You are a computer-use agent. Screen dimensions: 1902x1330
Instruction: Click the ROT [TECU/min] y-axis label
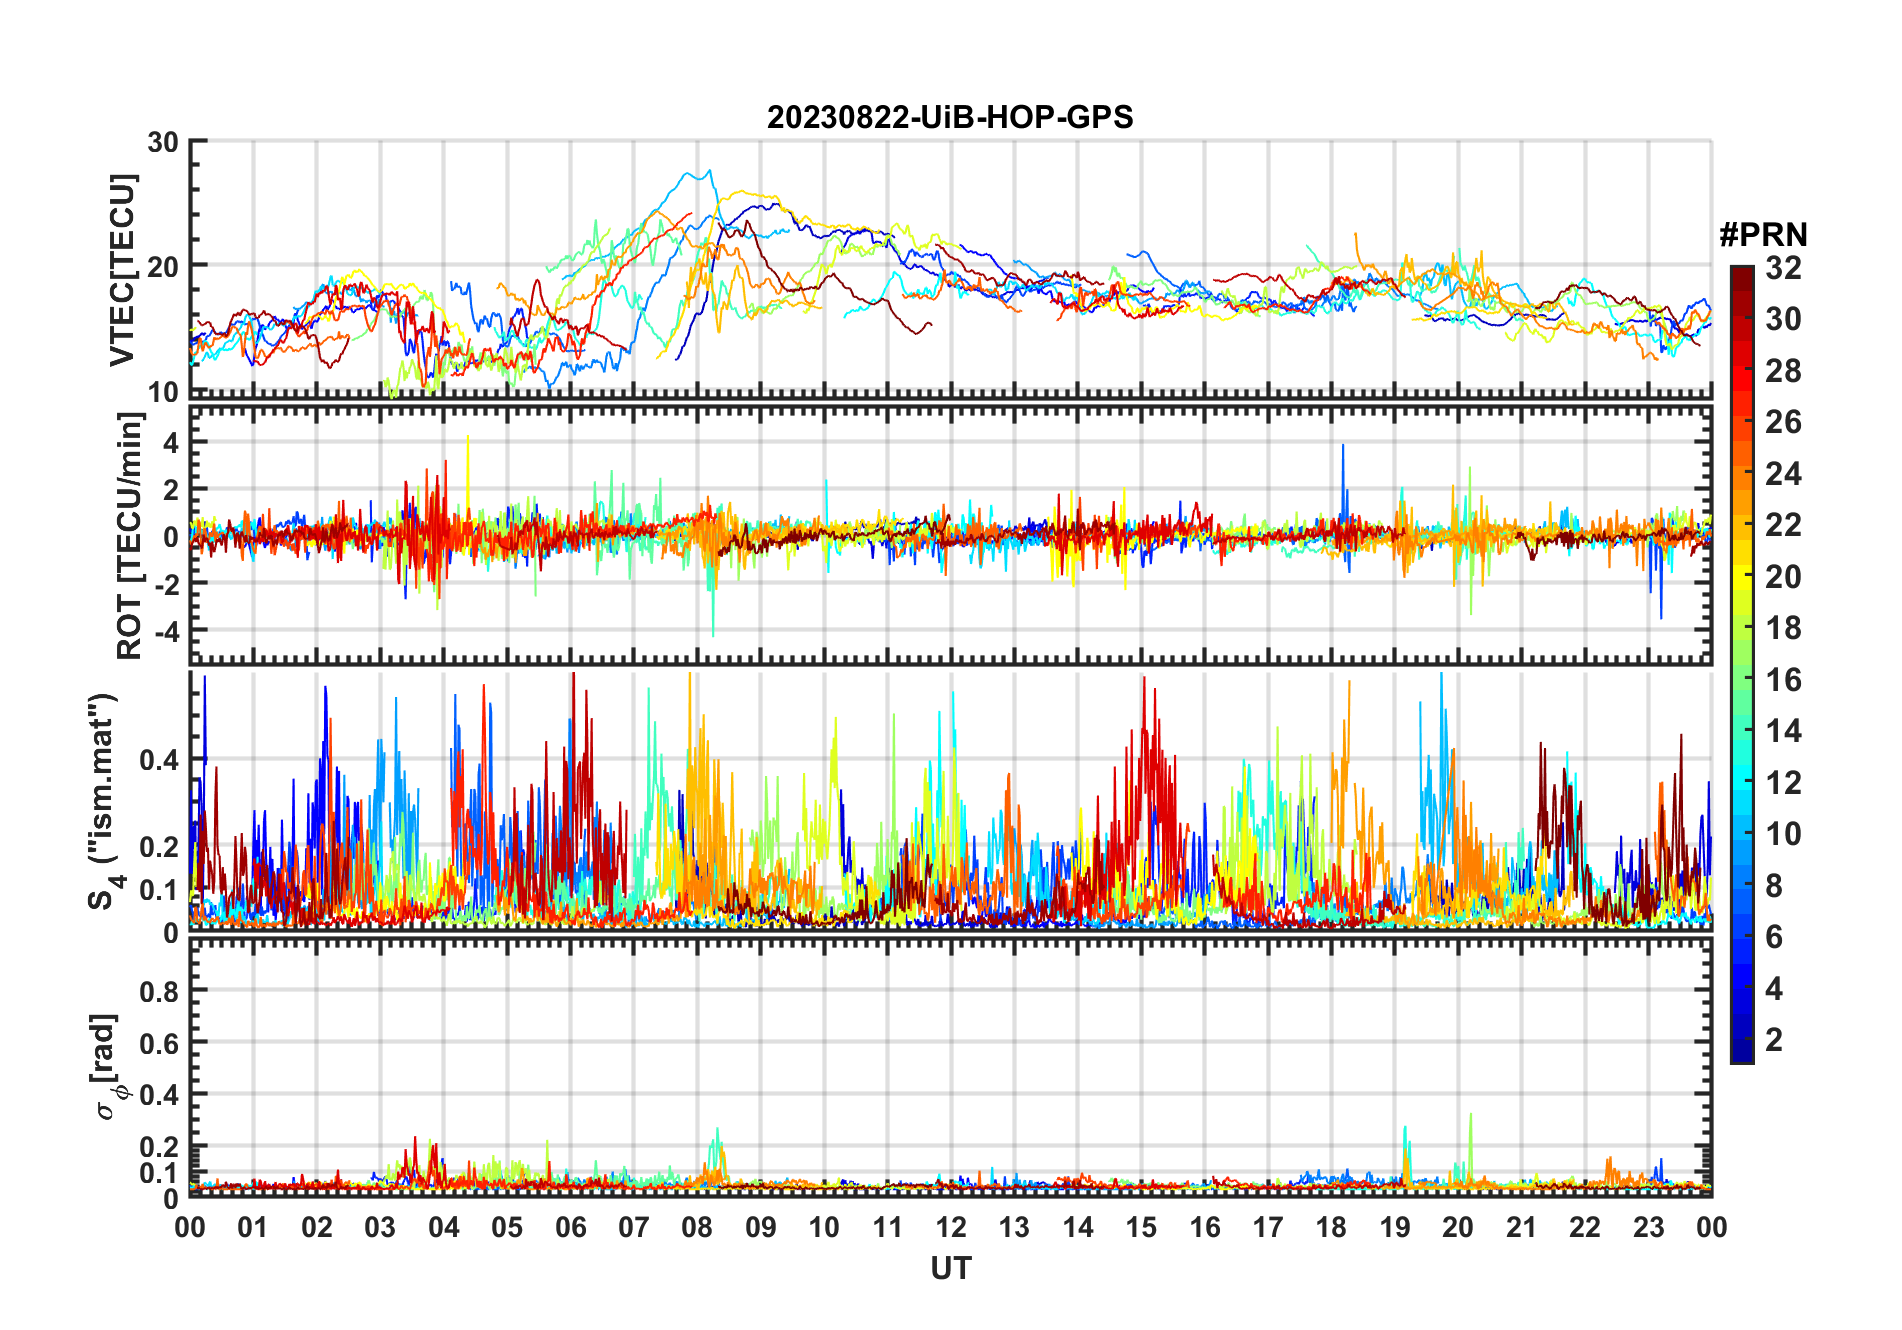pyautogui.click(x=129, y=535)
